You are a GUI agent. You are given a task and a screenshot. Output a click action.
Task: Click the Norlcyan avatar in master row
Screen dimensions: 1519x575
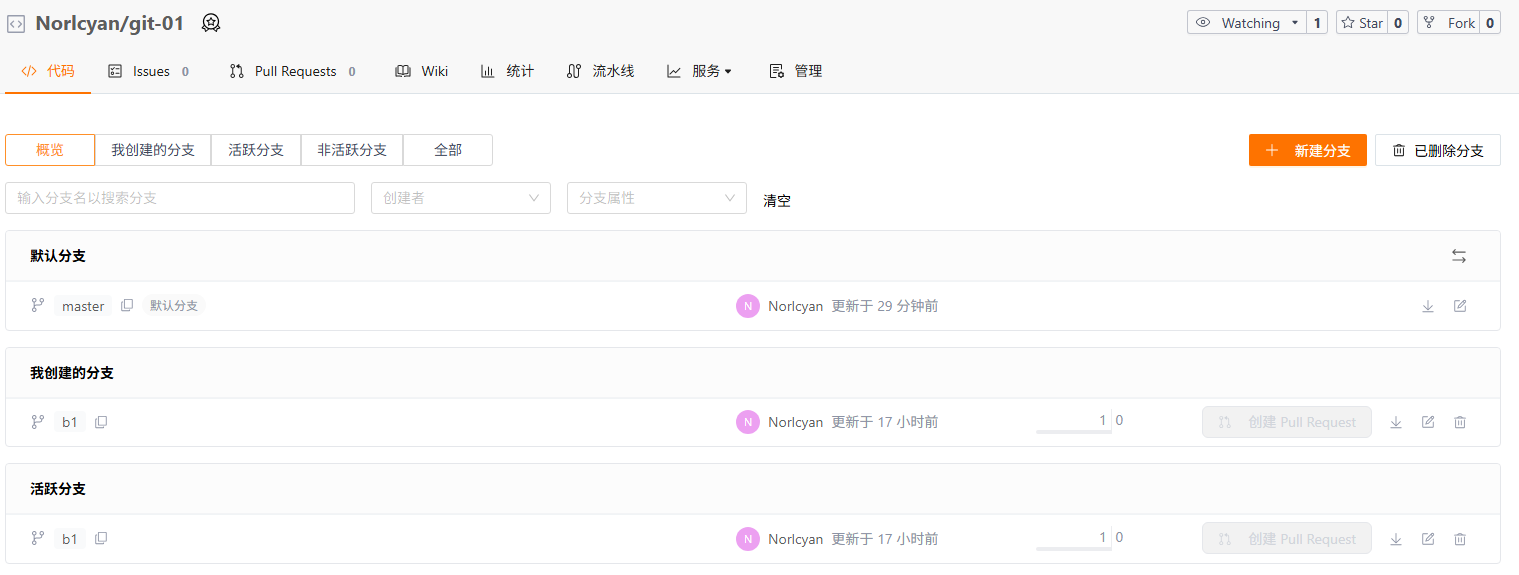click(748, 306)
